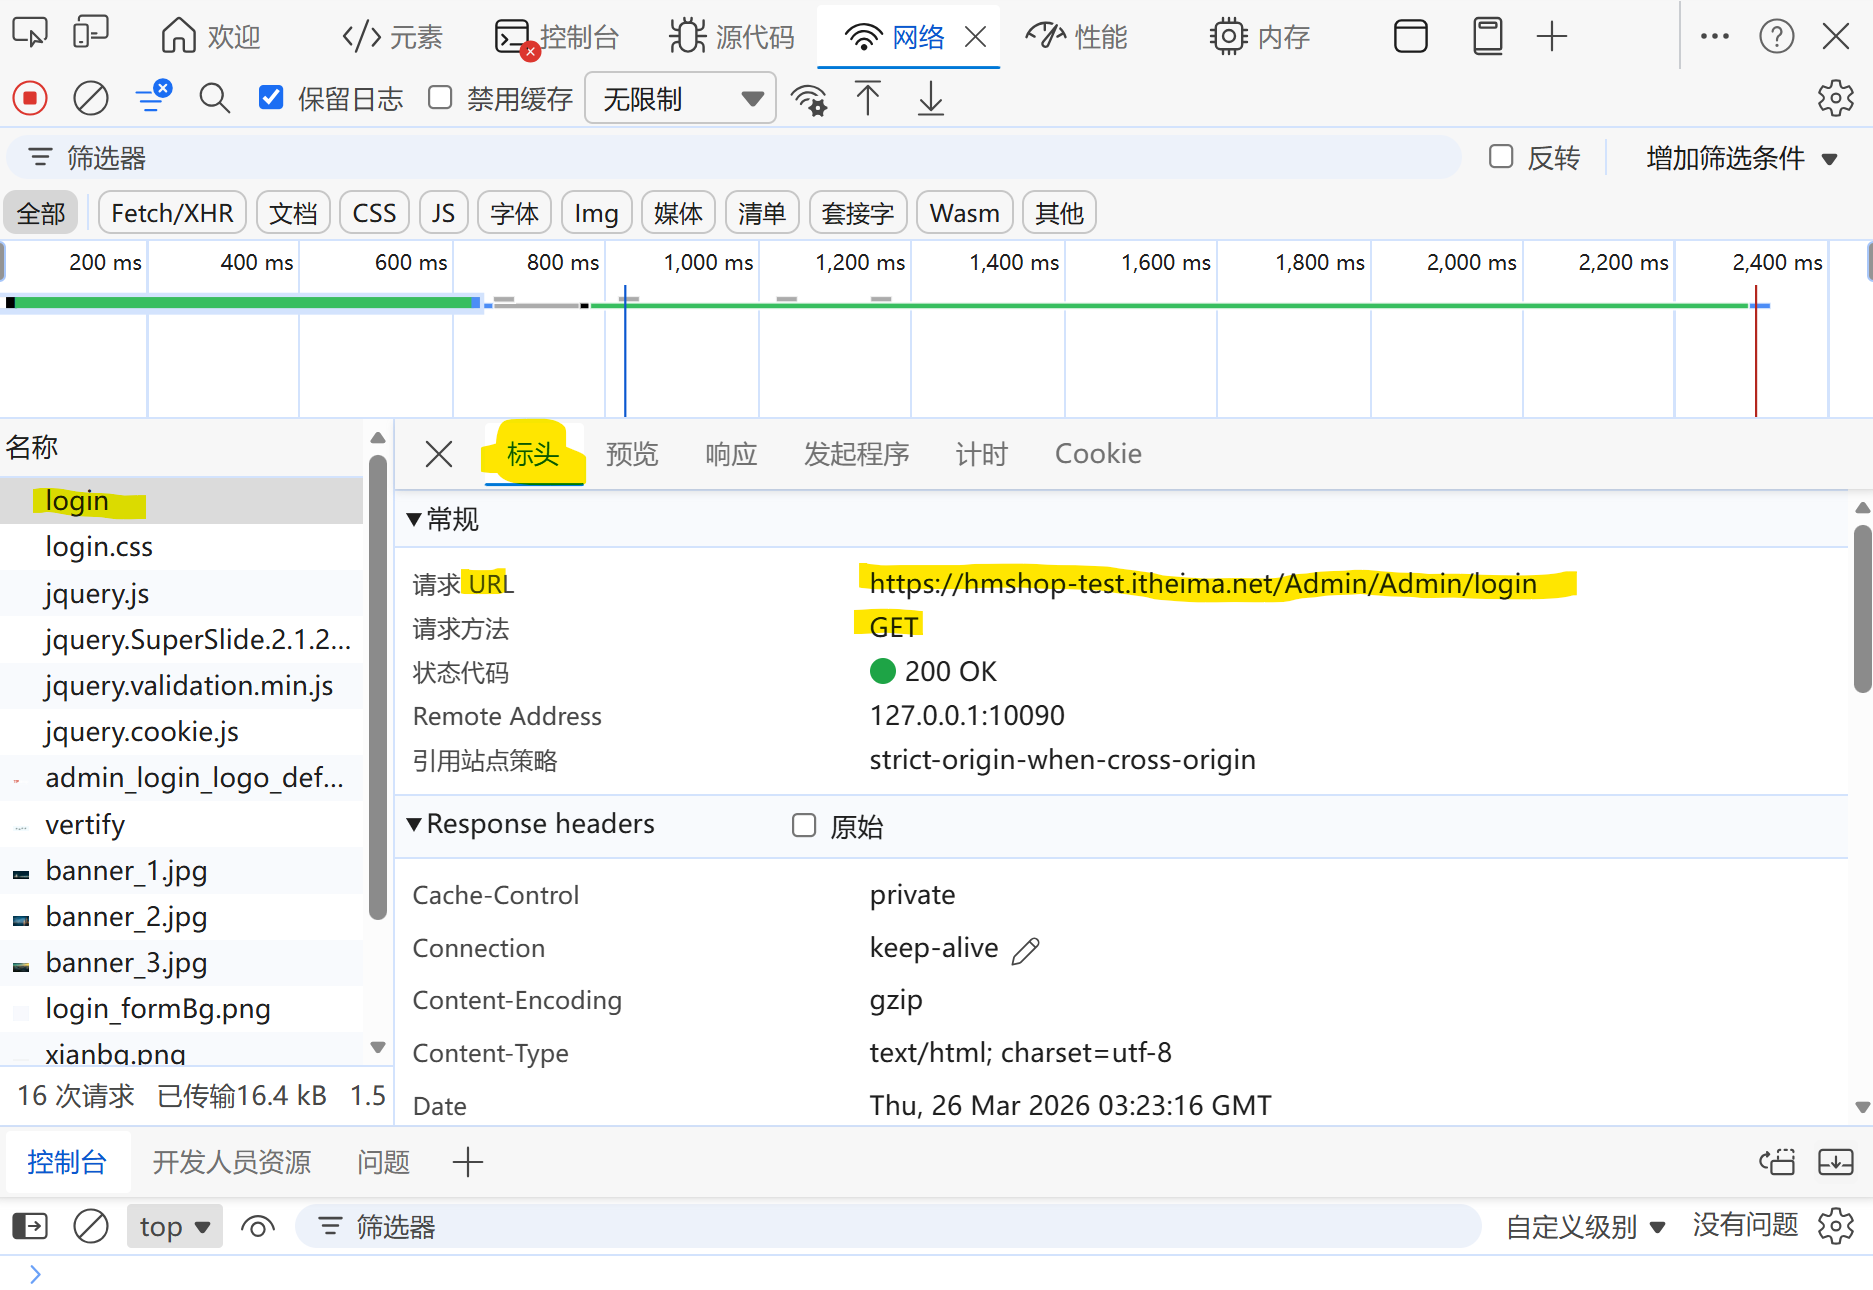Open the add filter conditions (增加筛选条件) dropdown
Screen dimensions: 1873x1290
(x=1741, y=158)
